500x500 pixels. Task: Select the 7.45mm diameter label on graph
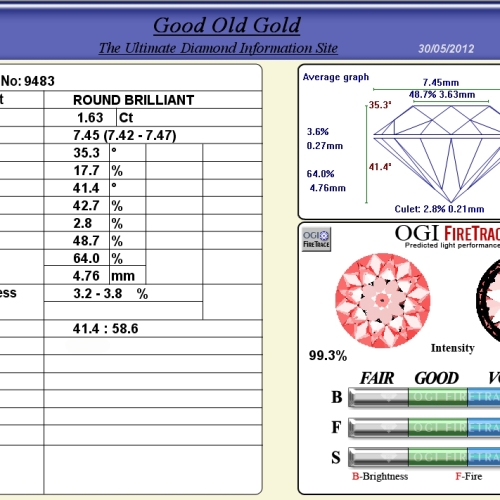coord(441,82)
